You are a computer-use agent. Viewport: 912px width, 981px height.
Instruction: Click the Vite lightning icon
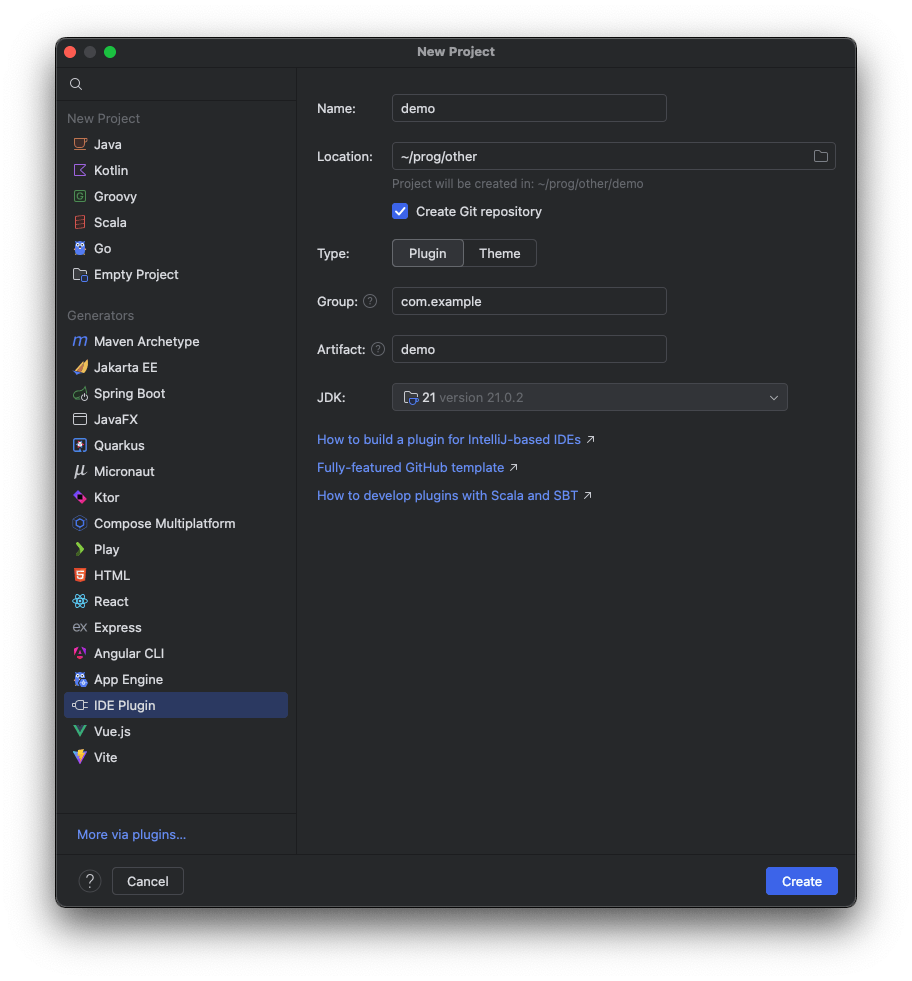[80, 757]
